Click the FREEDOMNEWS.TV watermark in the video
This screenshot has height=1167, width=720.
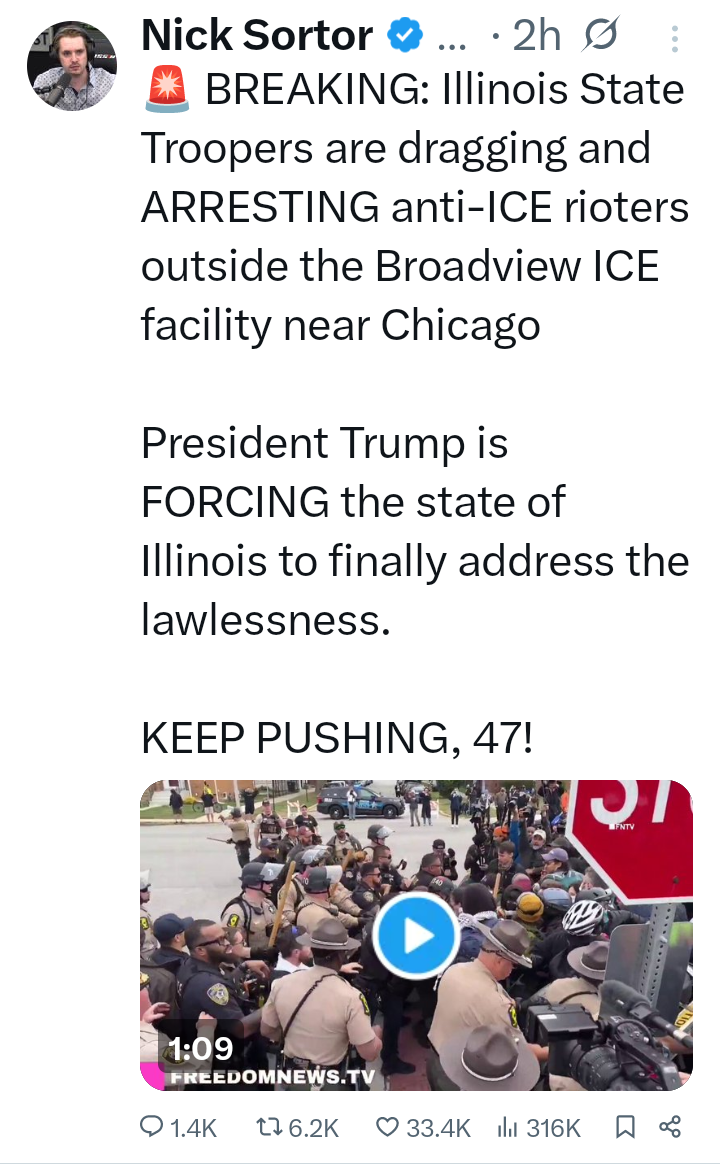273,1077
